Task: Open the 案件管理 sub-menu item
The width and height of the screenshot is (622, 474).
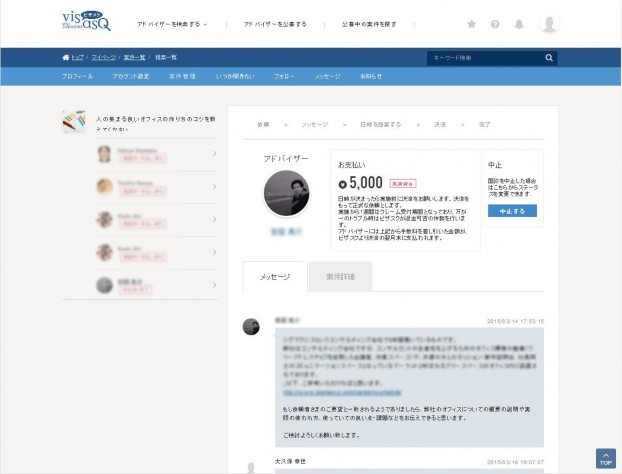Action: (x=182, y=76)
